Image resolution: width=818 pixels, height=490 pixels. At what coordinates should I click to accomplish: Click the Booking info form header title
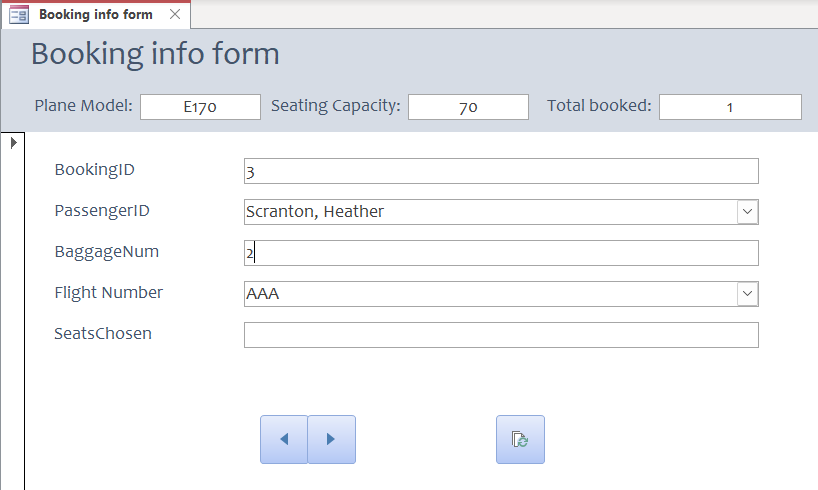155,54
